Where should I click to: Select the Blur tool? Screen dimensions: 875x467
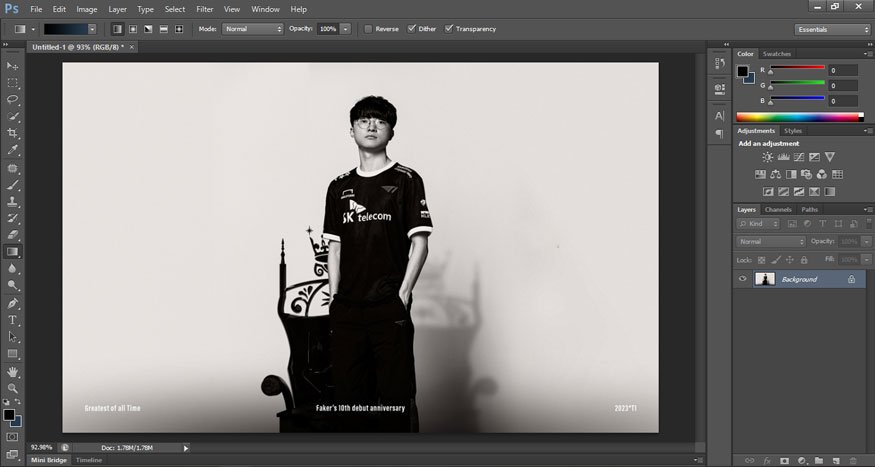[12, 268]
